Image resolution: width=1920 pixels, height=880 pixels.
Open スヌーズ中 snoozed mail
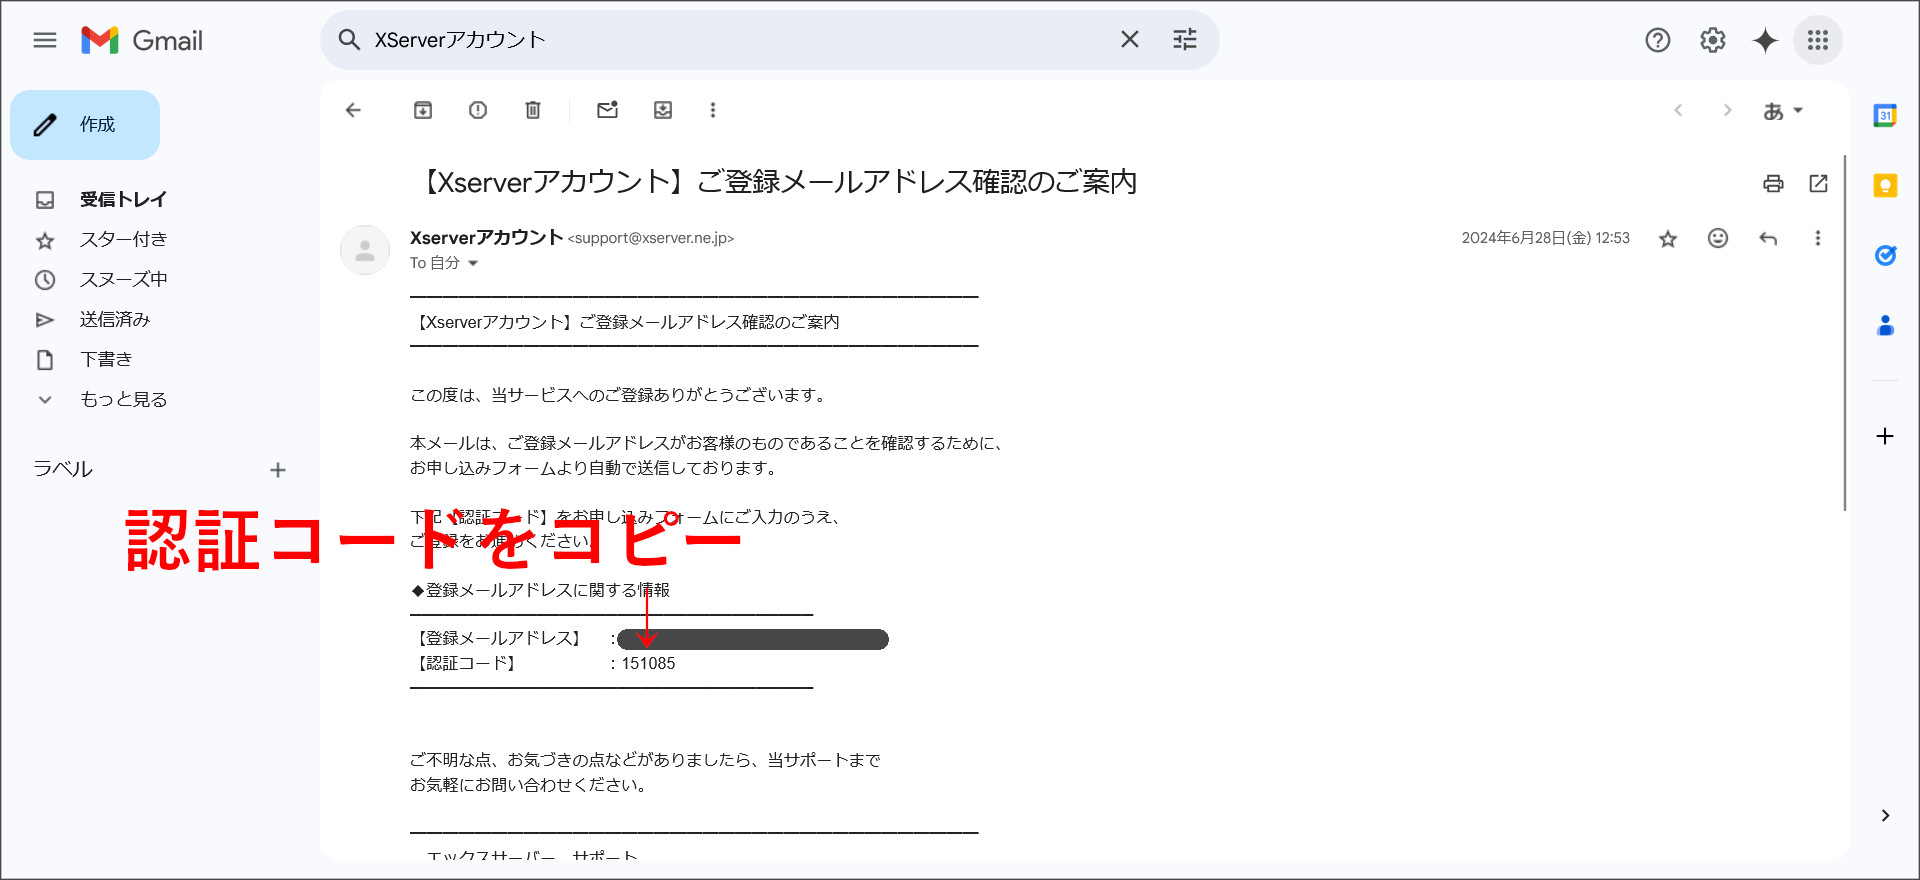point(124,279)
